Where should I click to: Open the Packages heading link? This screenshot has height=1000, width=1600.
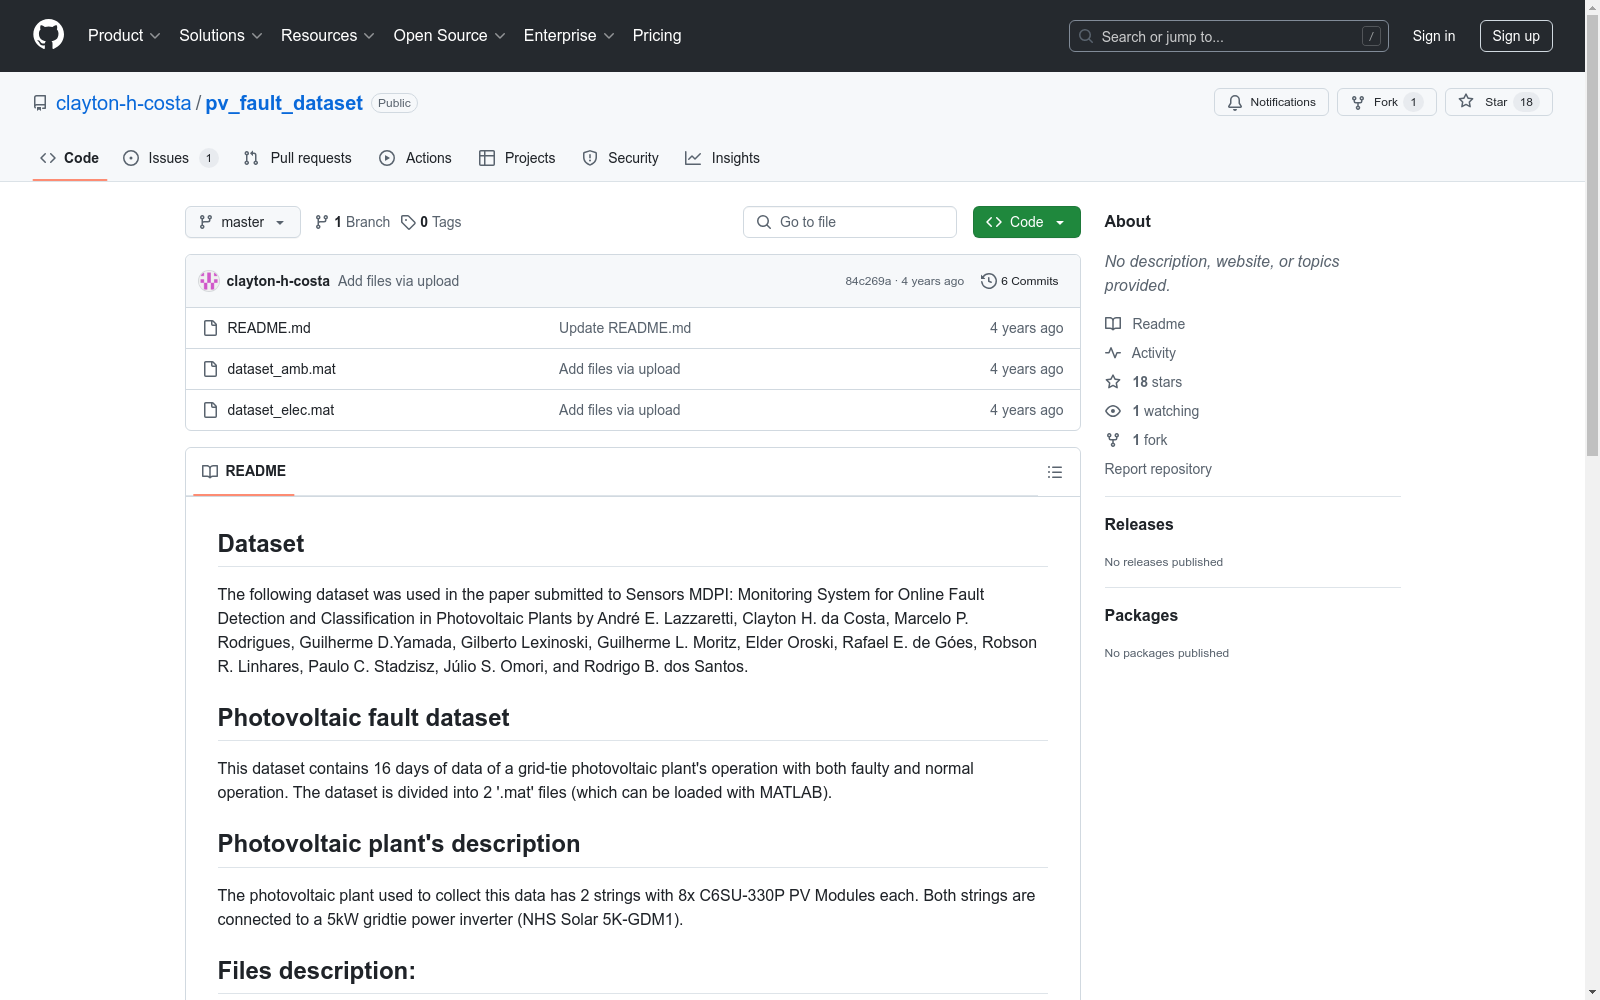[x=1141, y=615]
